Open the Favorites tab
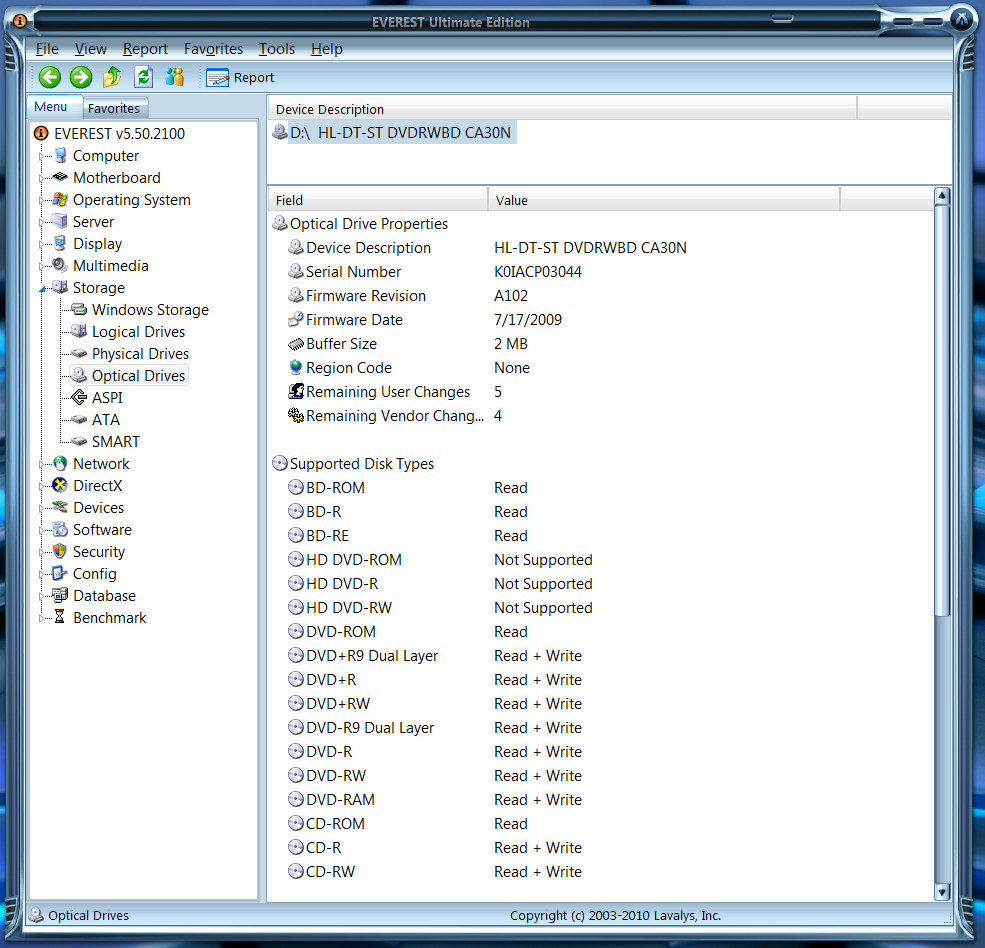 114,108
